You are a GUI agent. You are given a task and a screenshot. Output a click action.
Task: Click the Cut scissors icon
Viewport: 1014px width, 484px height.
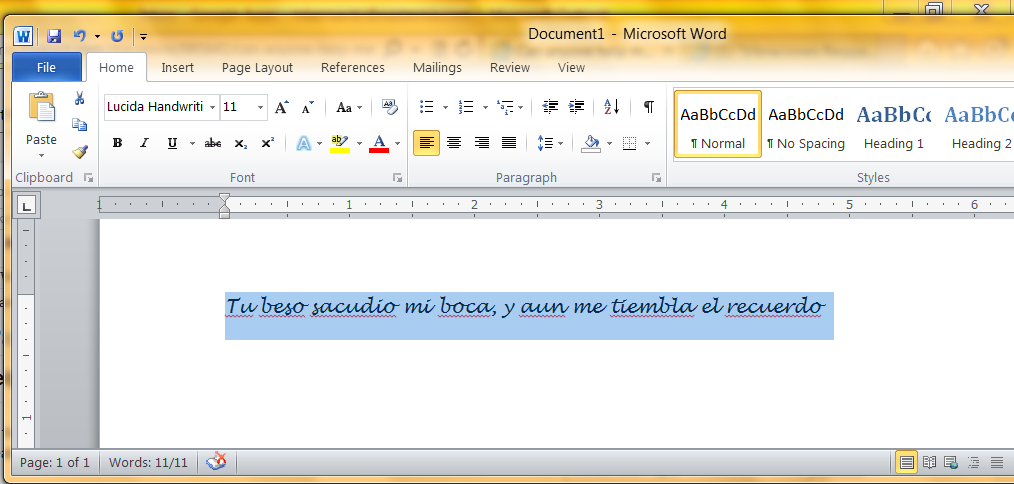pyautogui.click(x=80, y=98)
